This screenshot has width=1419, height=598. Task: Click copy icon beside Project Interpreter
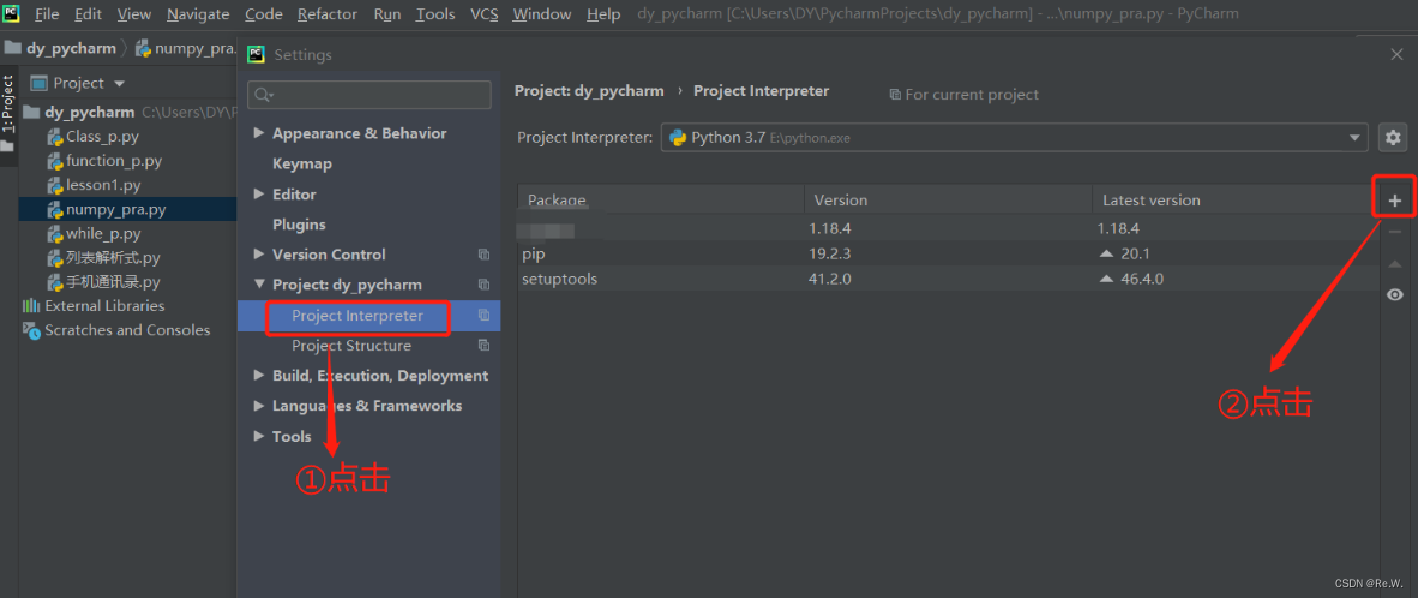(484, 316)
